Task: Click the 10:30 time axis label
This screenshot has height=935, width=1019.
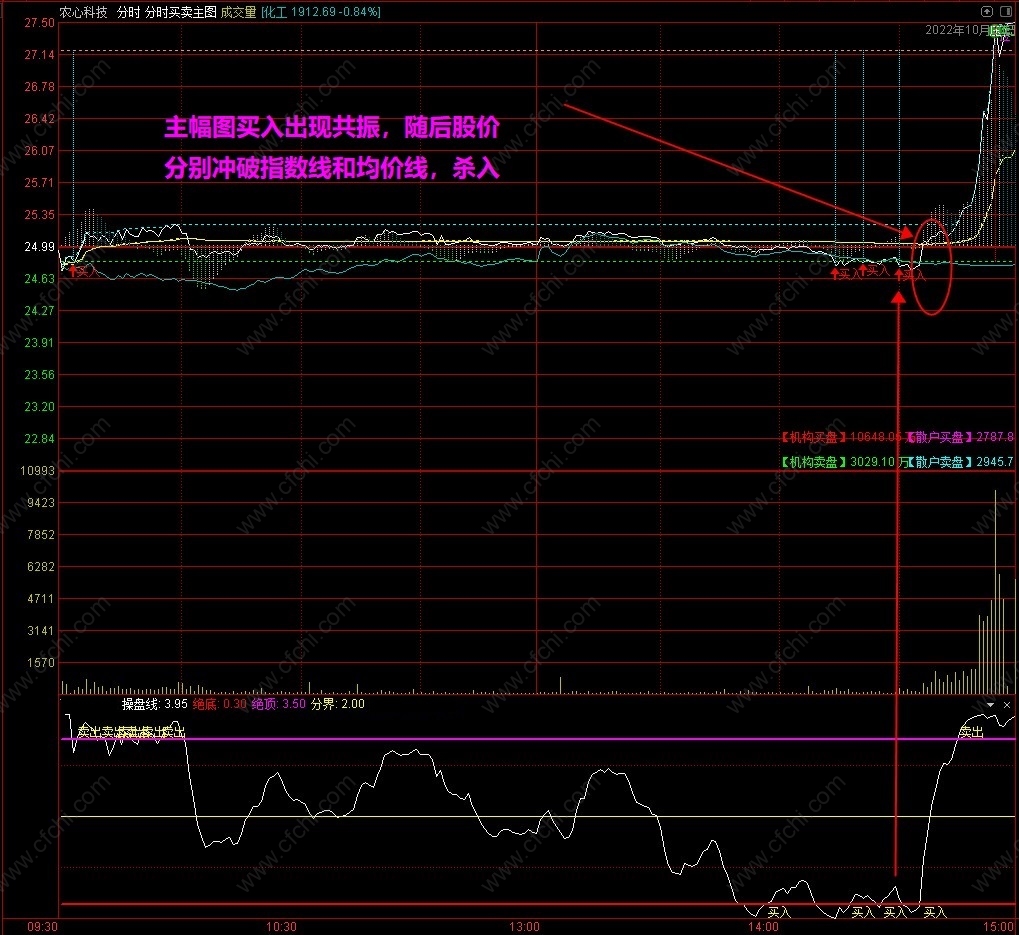Action: point(281,927)
